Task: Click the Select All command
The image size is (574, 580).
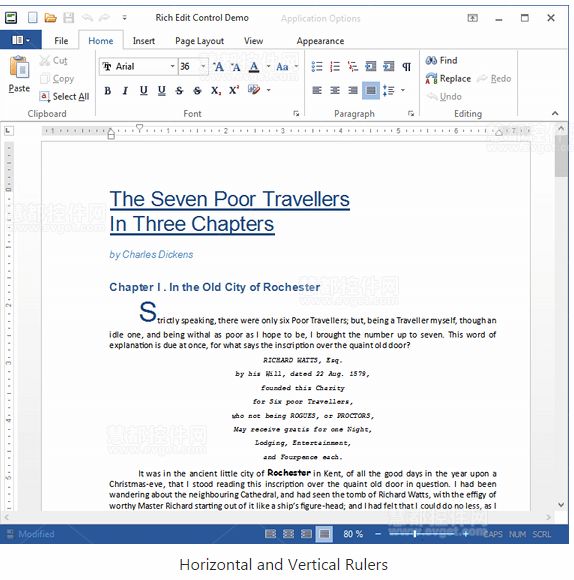Action: (x=64, y=97)
